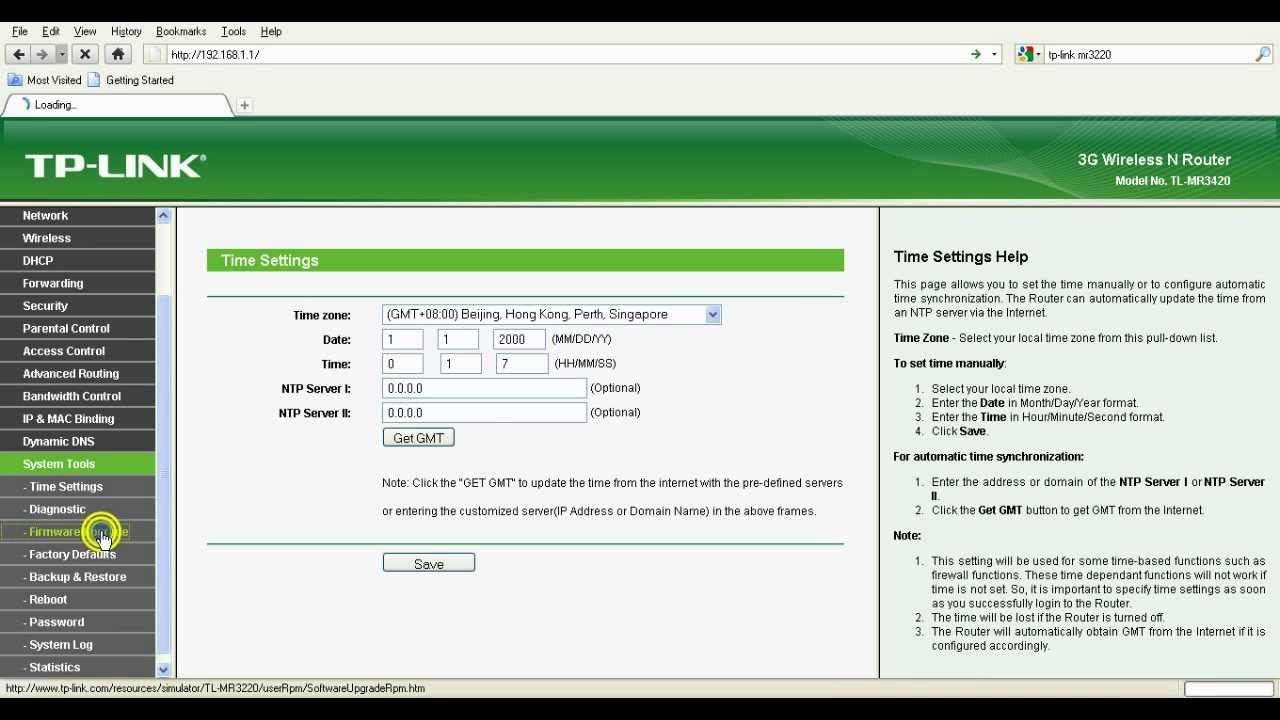Viewport: 1280px width, 720px height.
Task: Open the Time Settings submenu item
Action: tap(77, 487)
